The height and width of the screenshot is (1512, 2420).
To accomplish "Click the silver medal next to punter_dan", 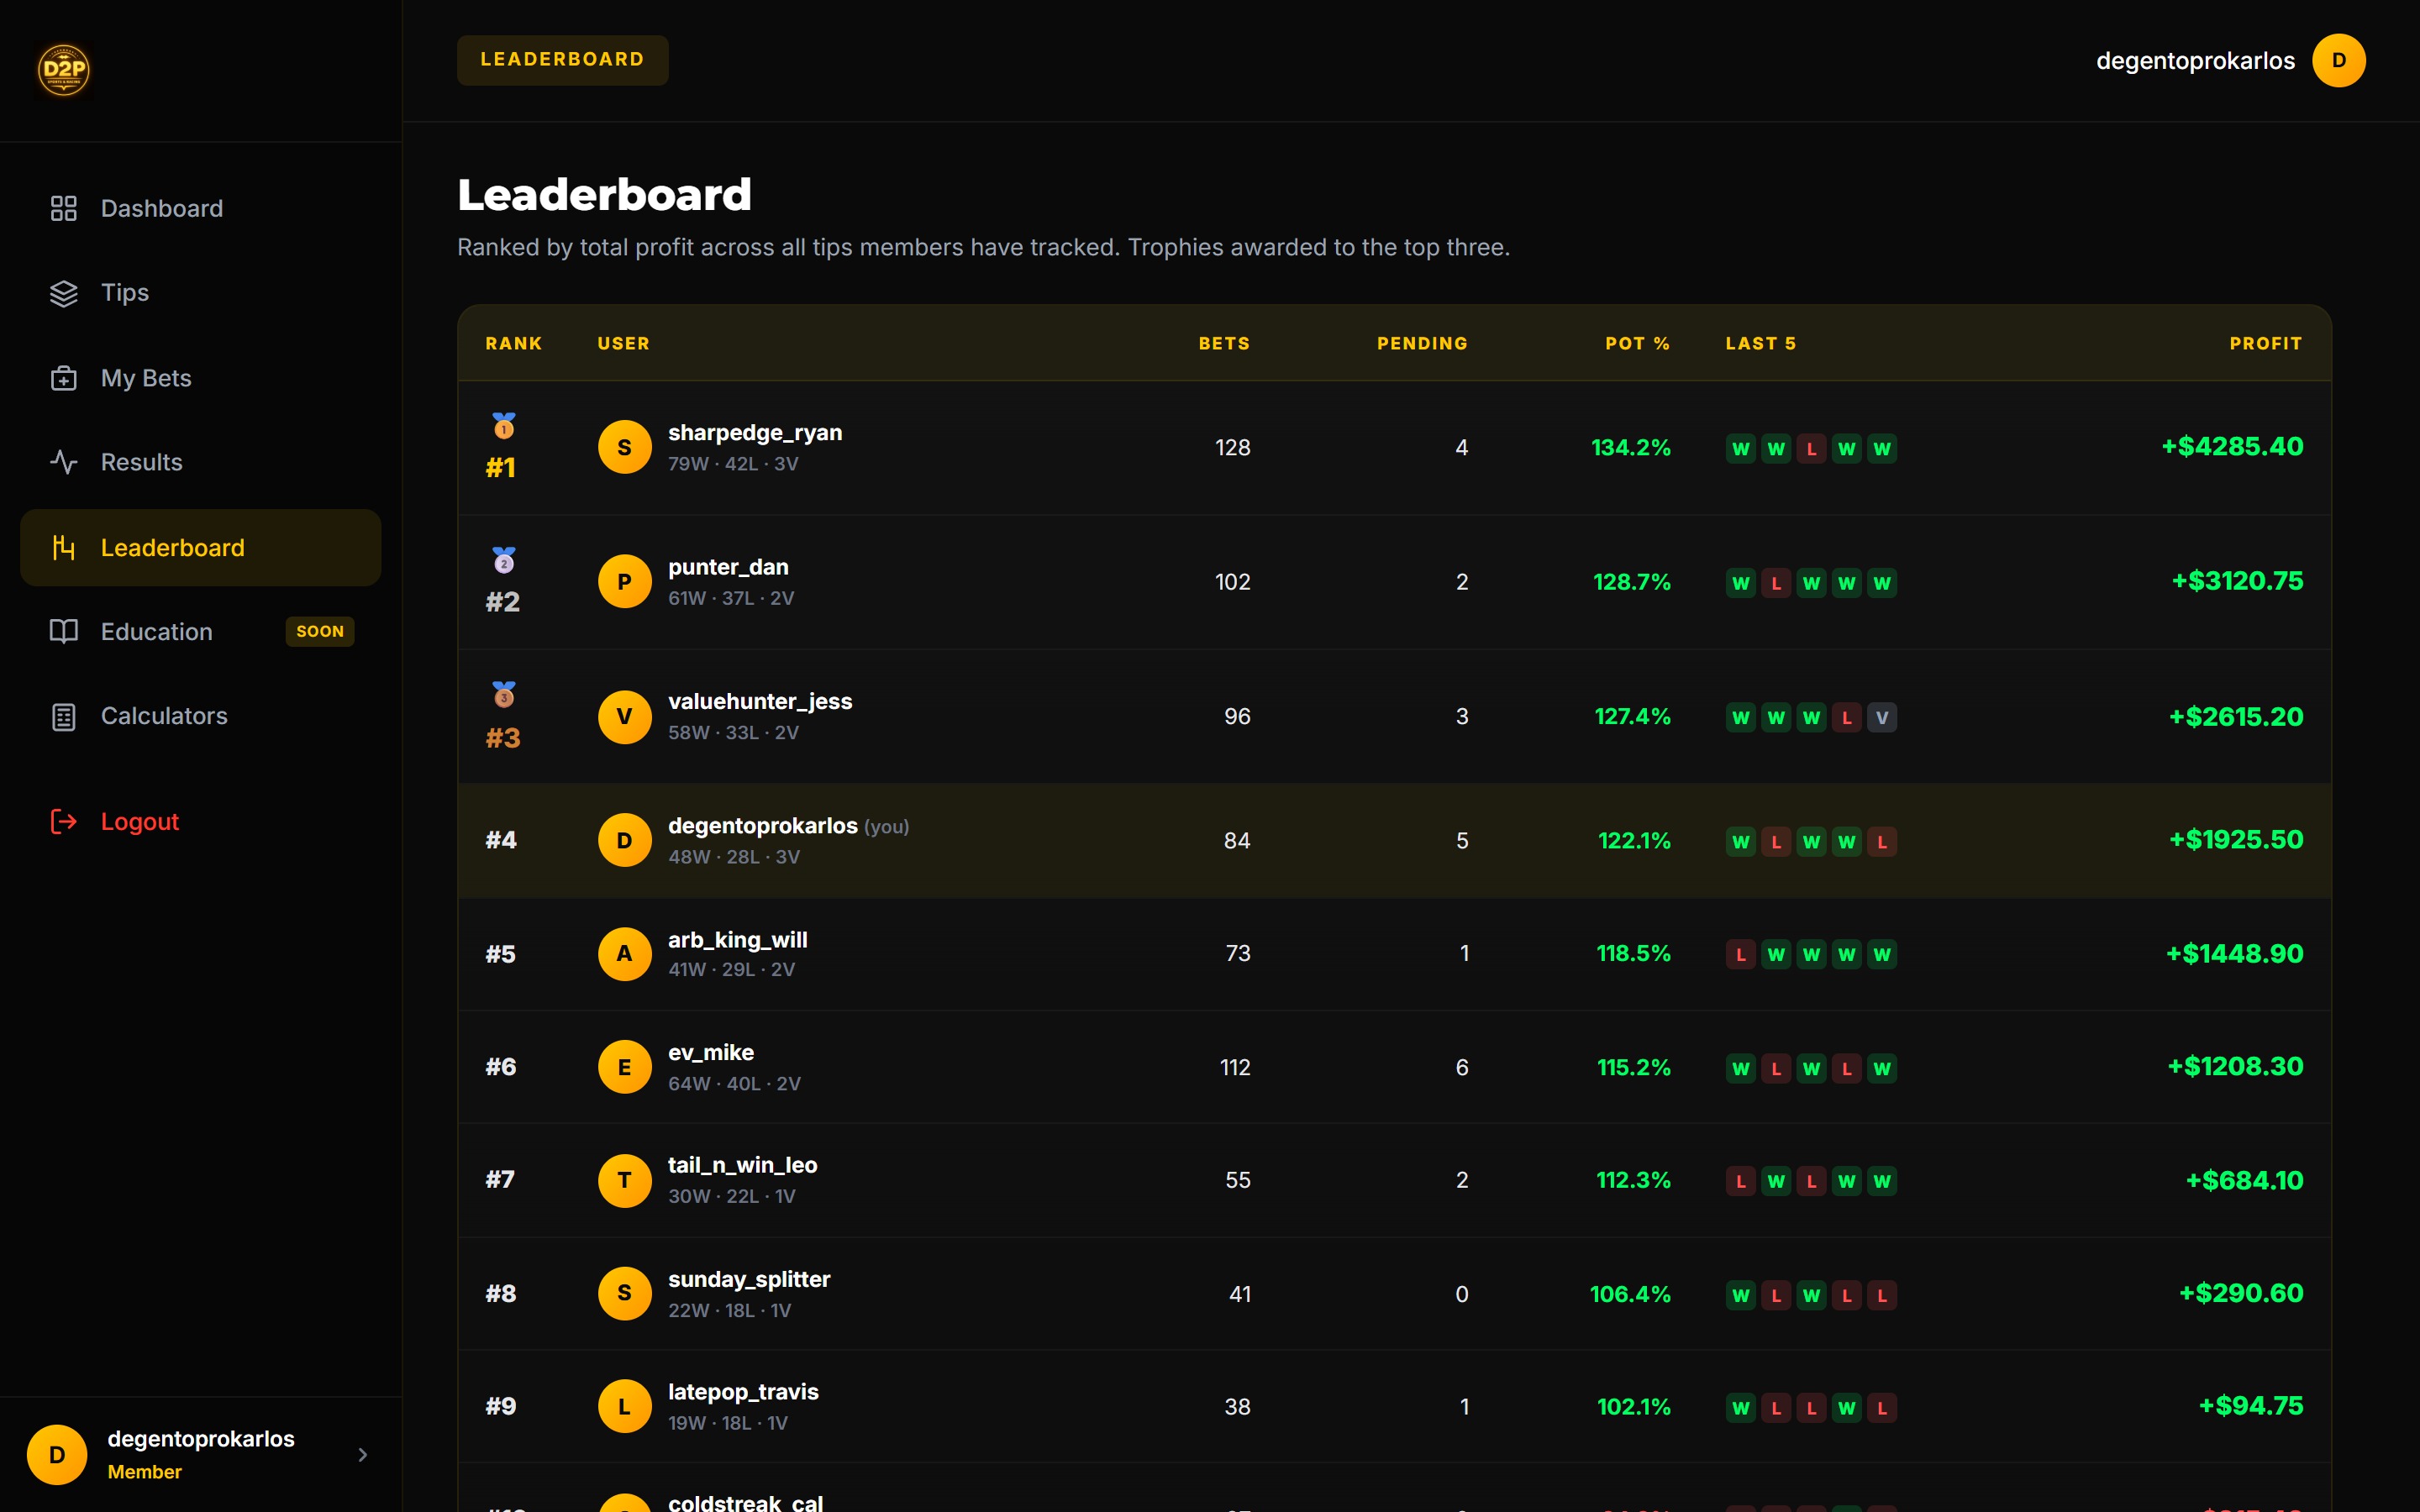I will click(x=503, y=560).
